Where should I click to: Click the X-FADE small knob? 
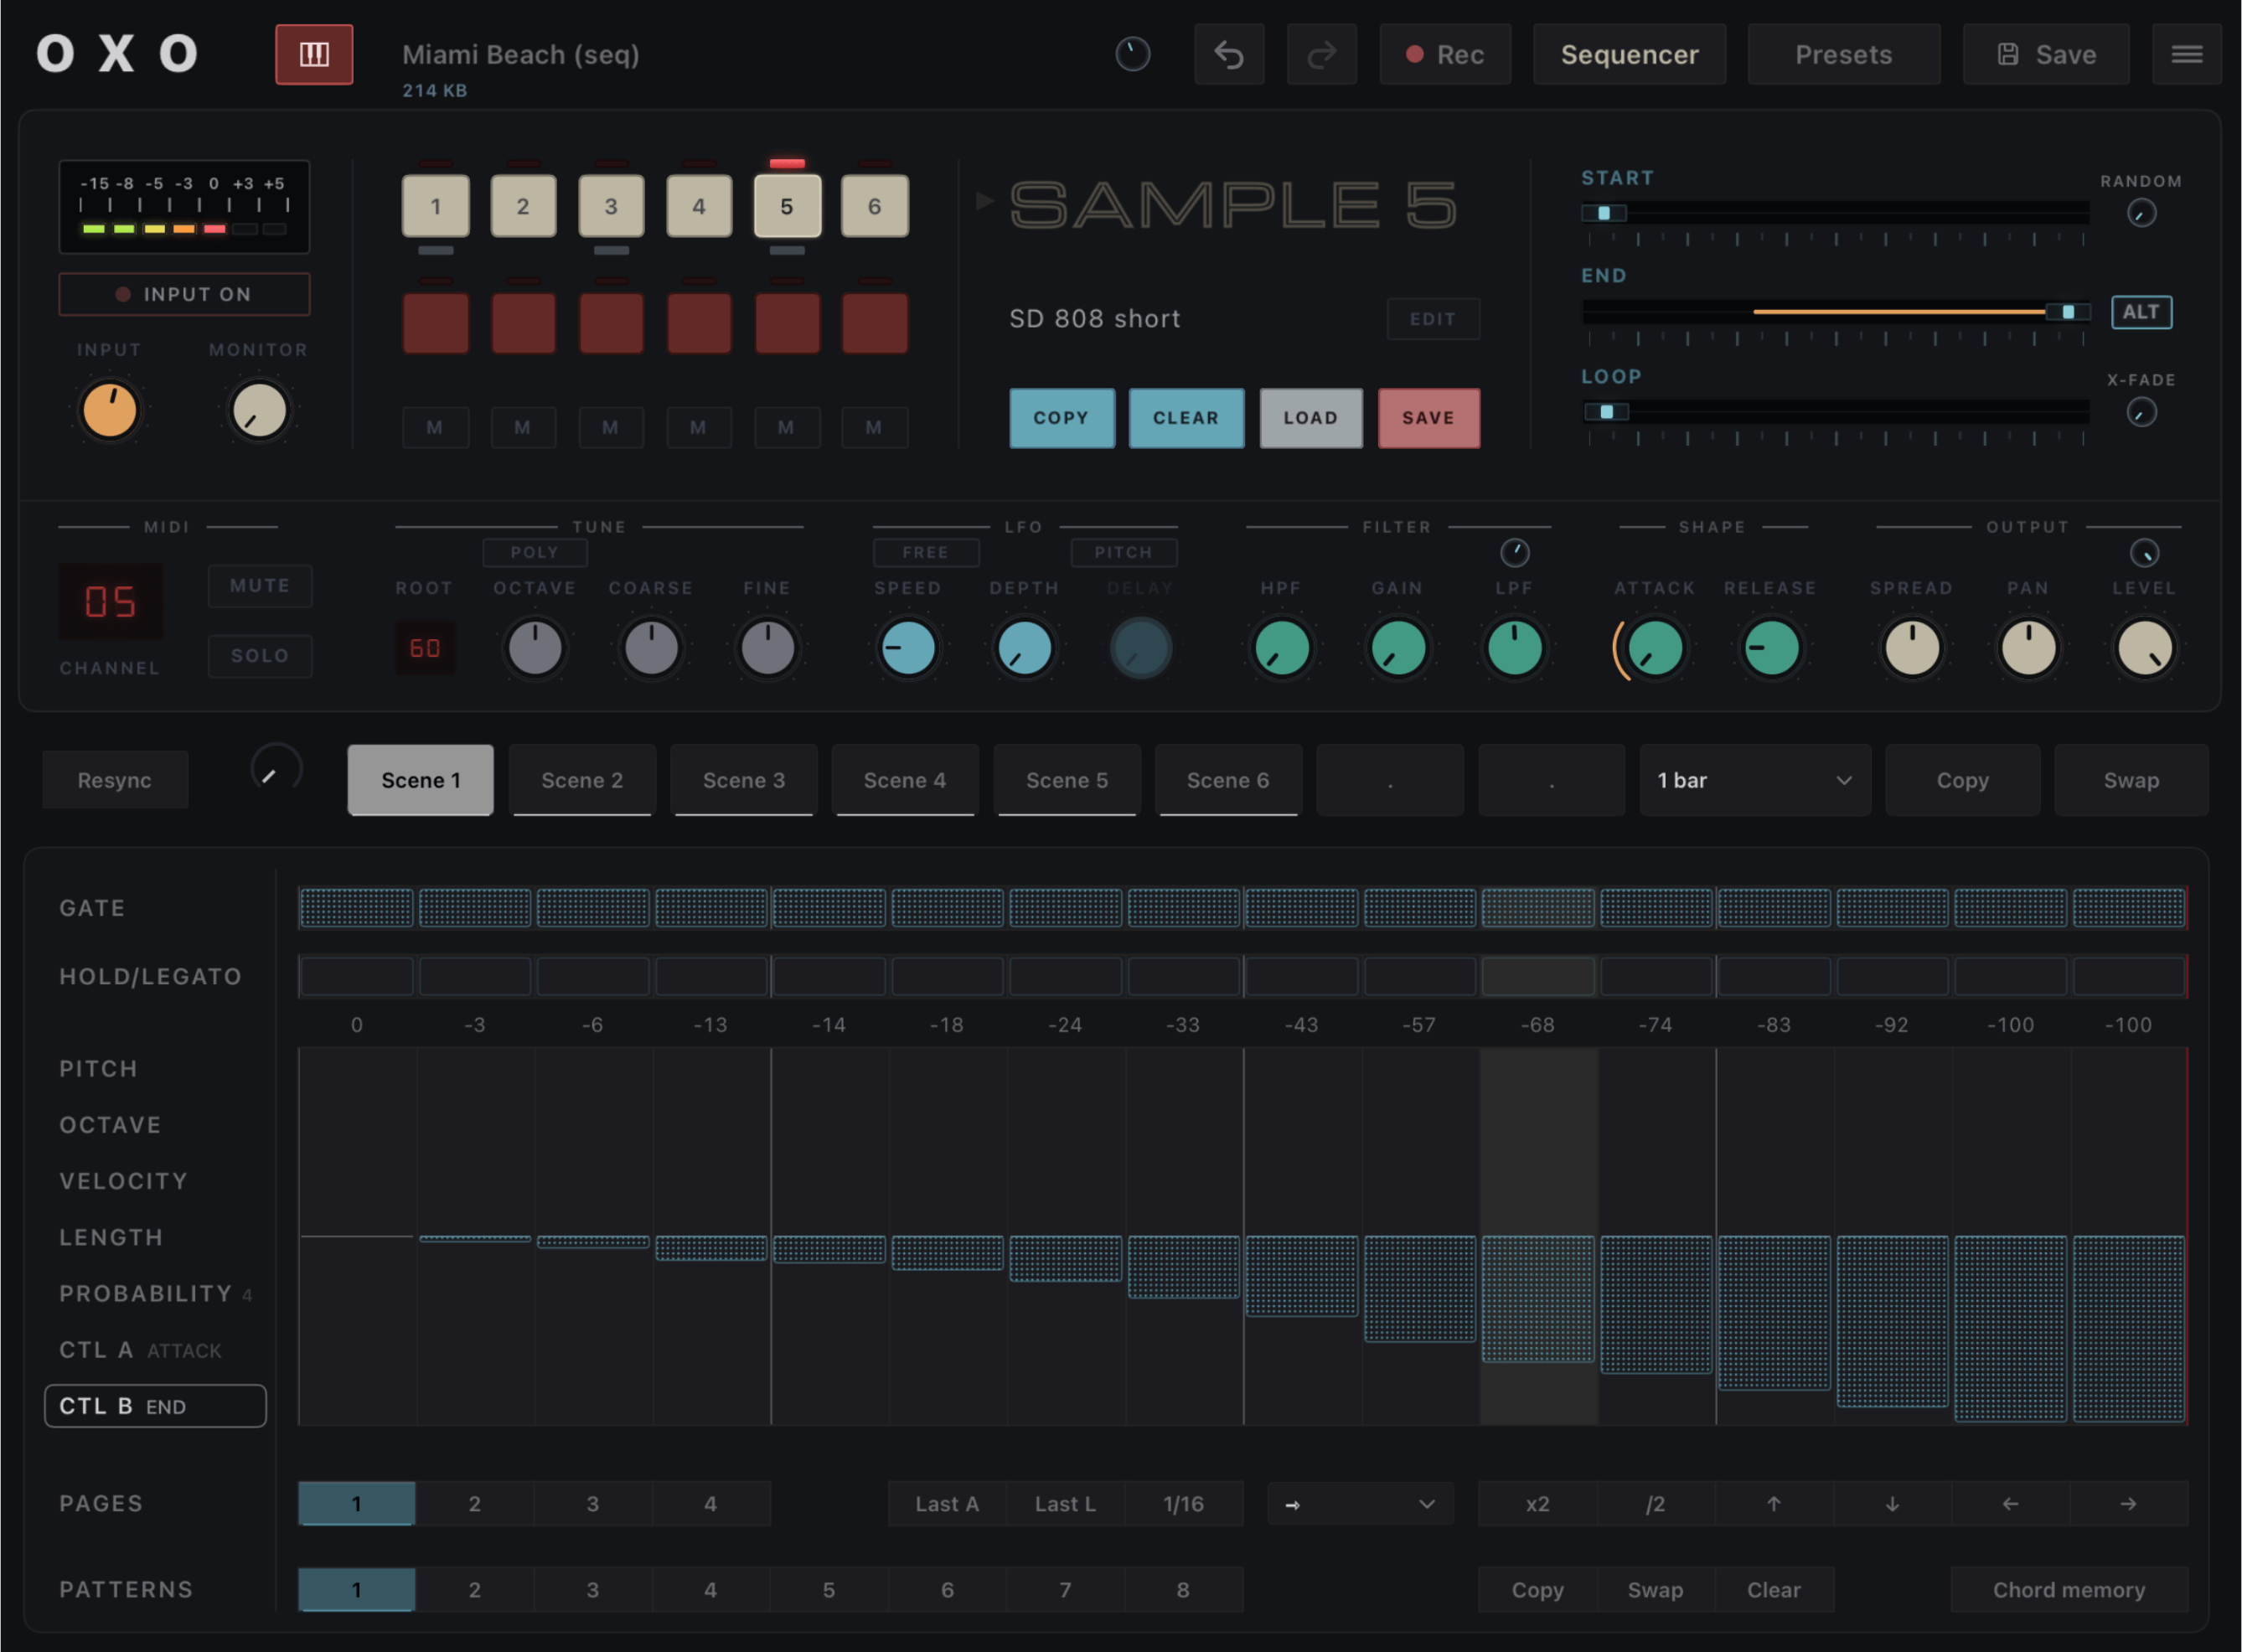point(2140,412)
